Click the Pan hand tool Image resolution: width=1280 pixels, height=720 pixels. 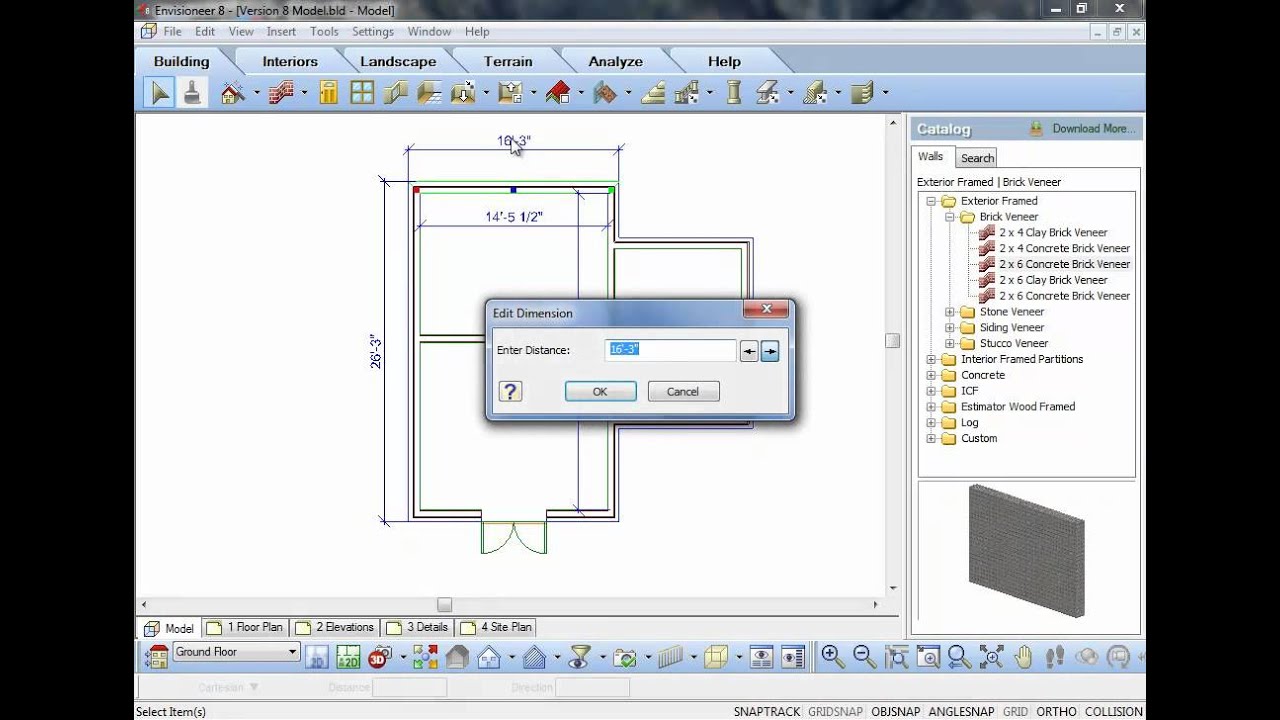tap(1023, 657)
